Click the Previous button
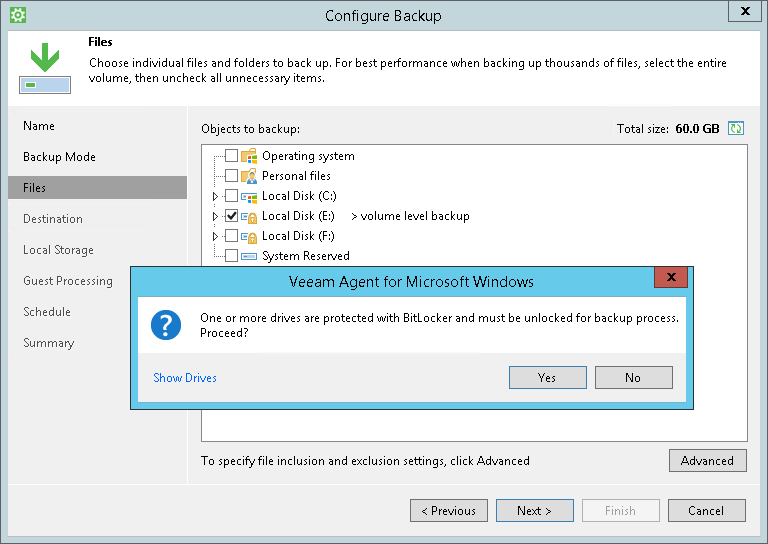The image size is (768, 544). click(449, 511)
